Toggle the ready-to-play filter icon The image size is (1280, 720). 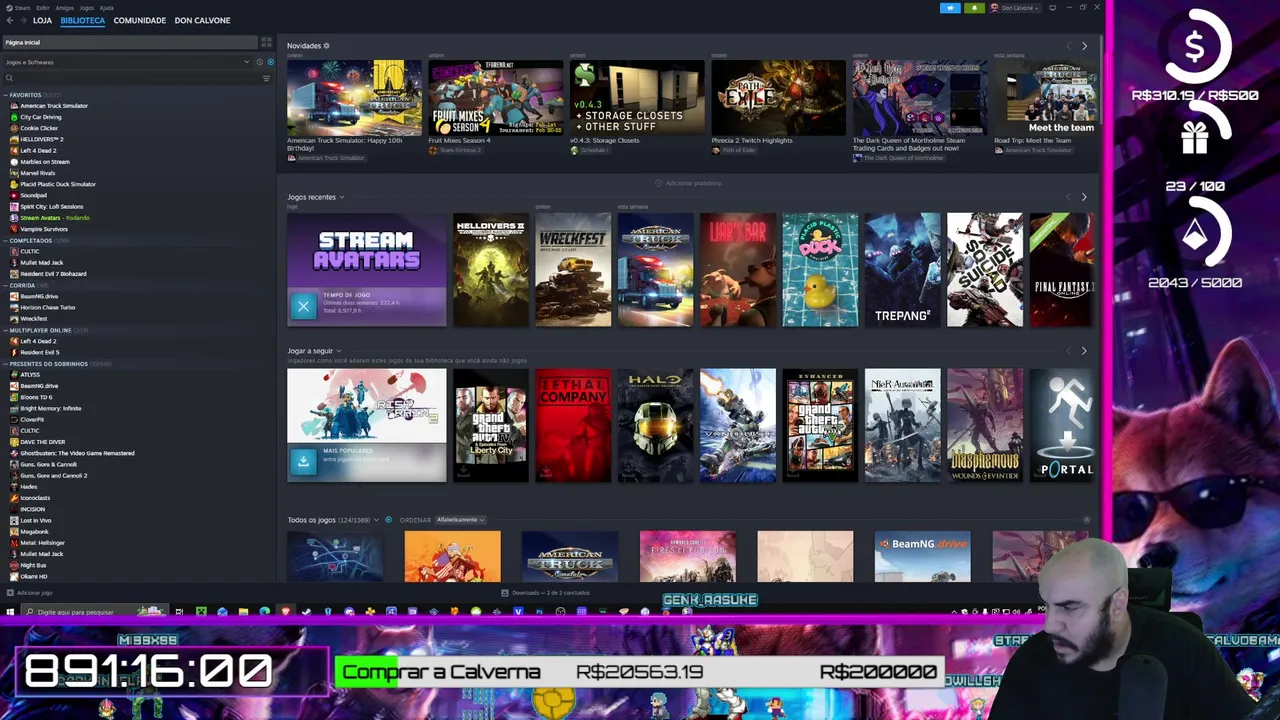(x=269, y=62)
